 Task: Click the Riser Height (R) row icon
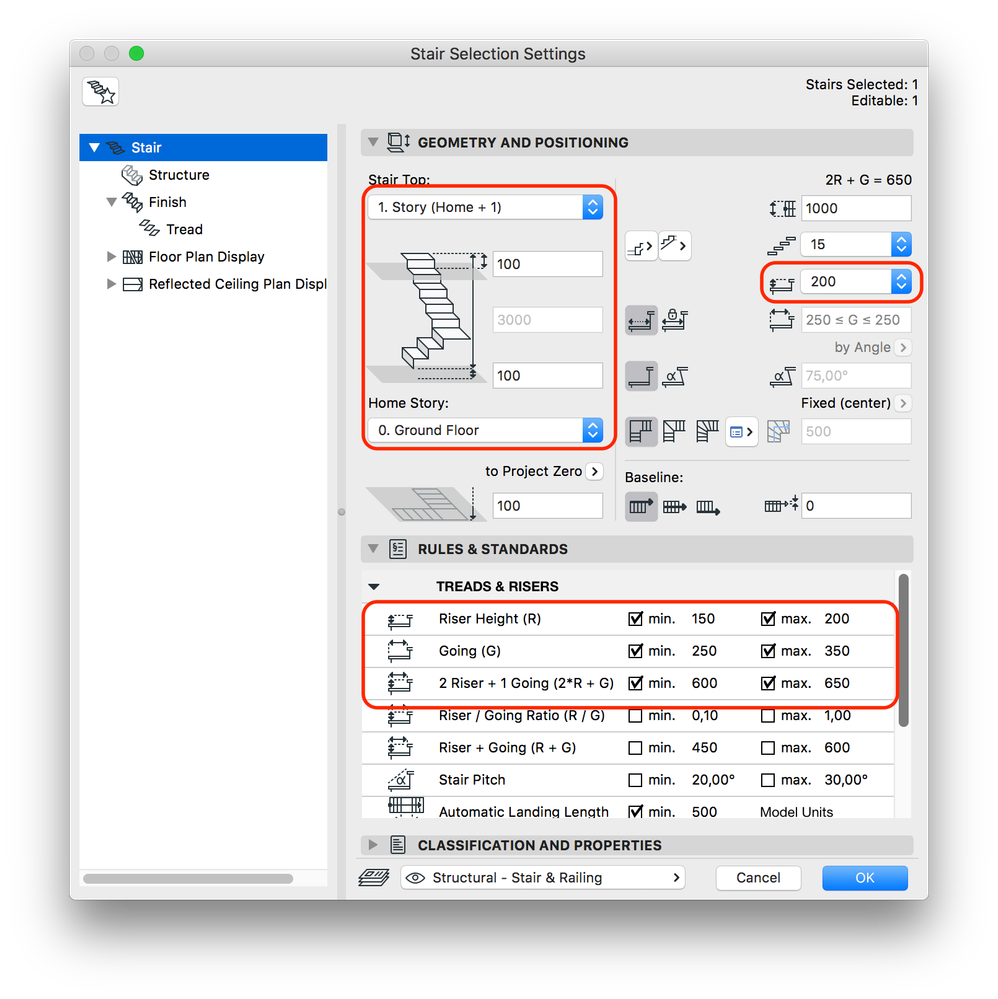point(400,620)
